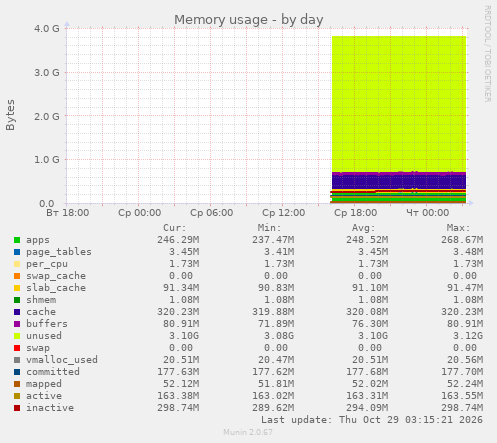Click the 'unused' legend label

click(44, 336)
